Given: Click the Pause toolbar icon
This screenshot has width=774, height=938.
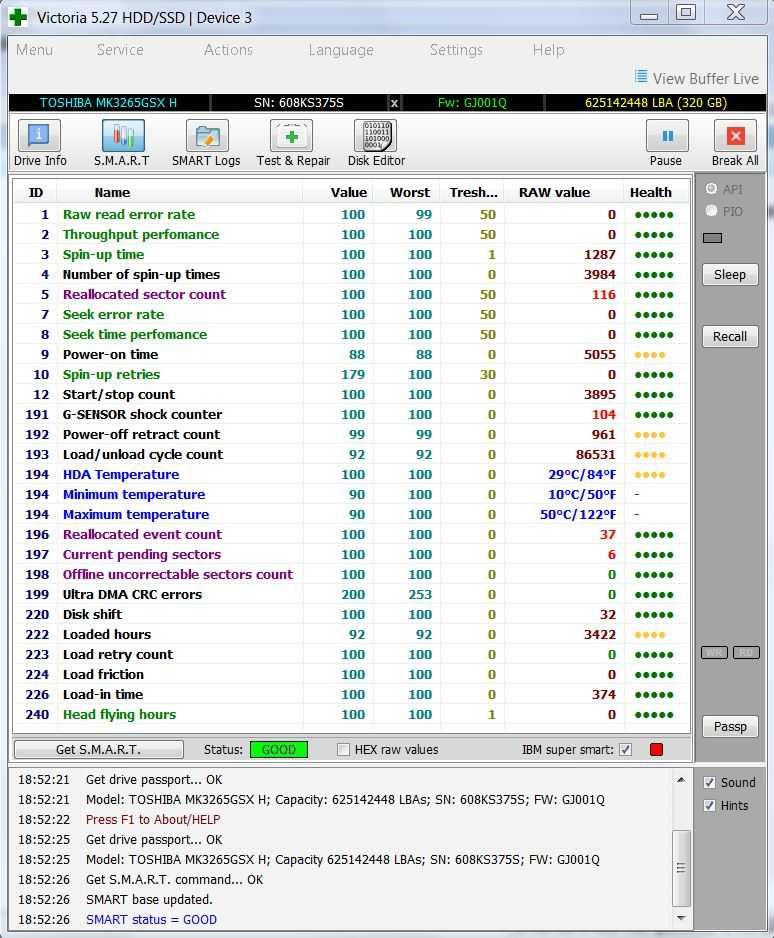Looking at the screenshot, I should coord(667,136).
